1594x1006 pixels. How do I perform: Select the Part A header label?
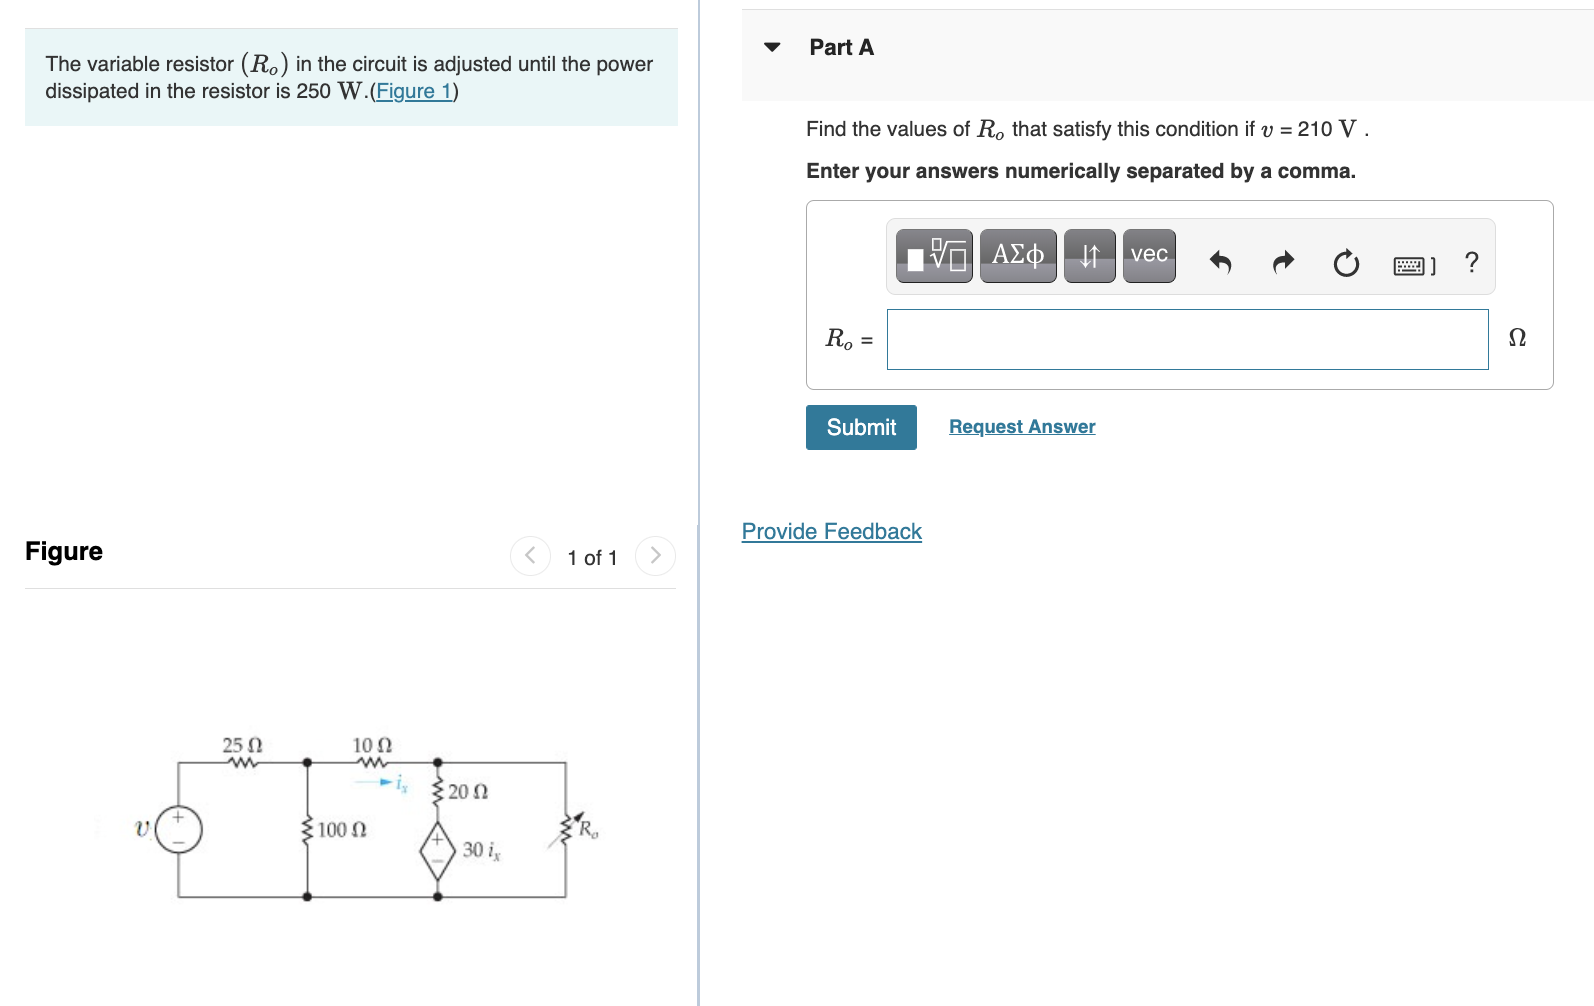(841, 46)
